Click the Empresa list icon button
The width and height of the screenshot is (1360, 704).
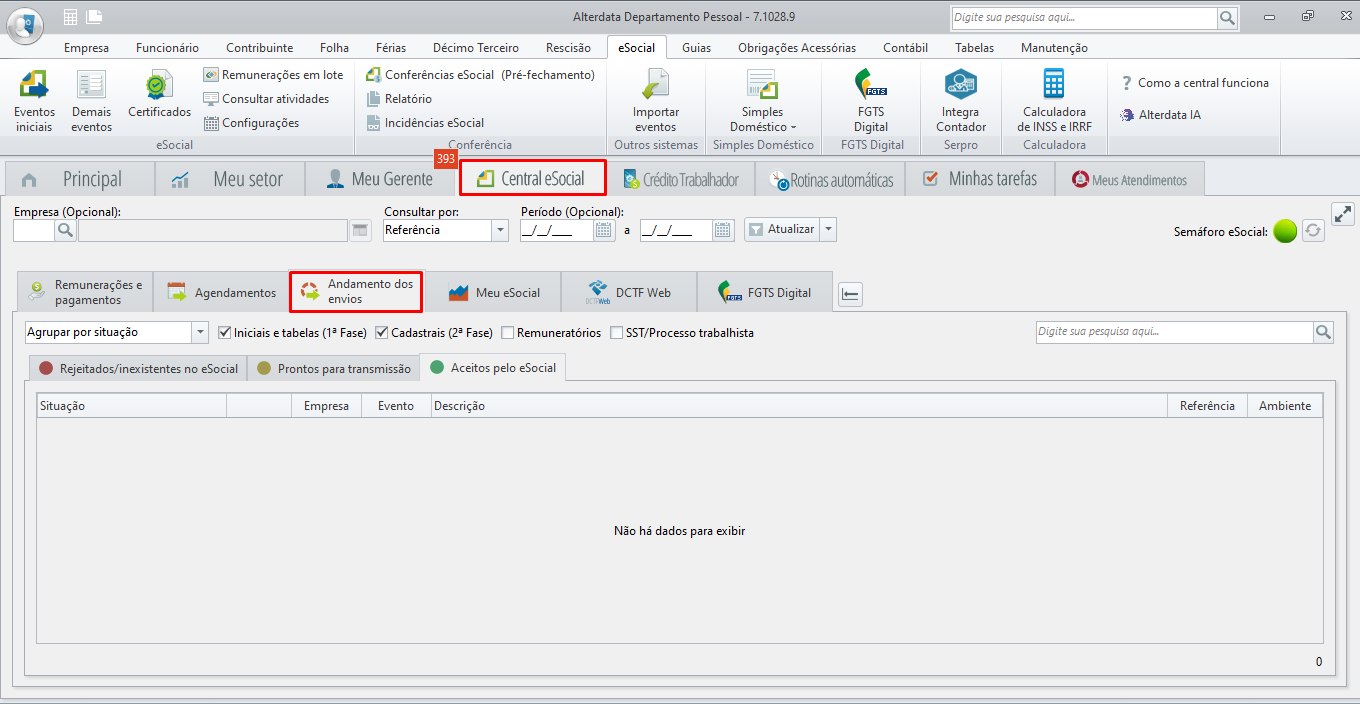tap(361, 230)
